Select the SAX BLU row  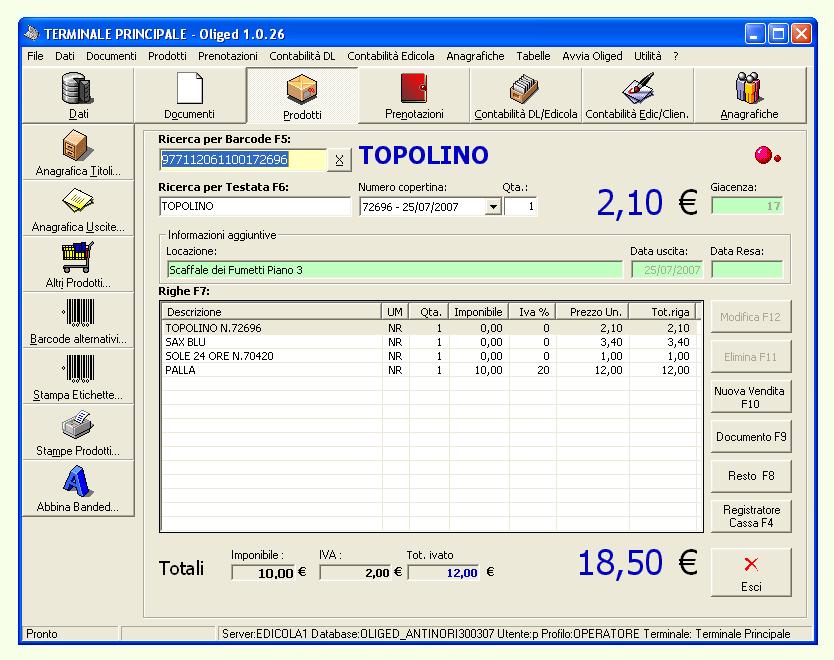(429, 342)
